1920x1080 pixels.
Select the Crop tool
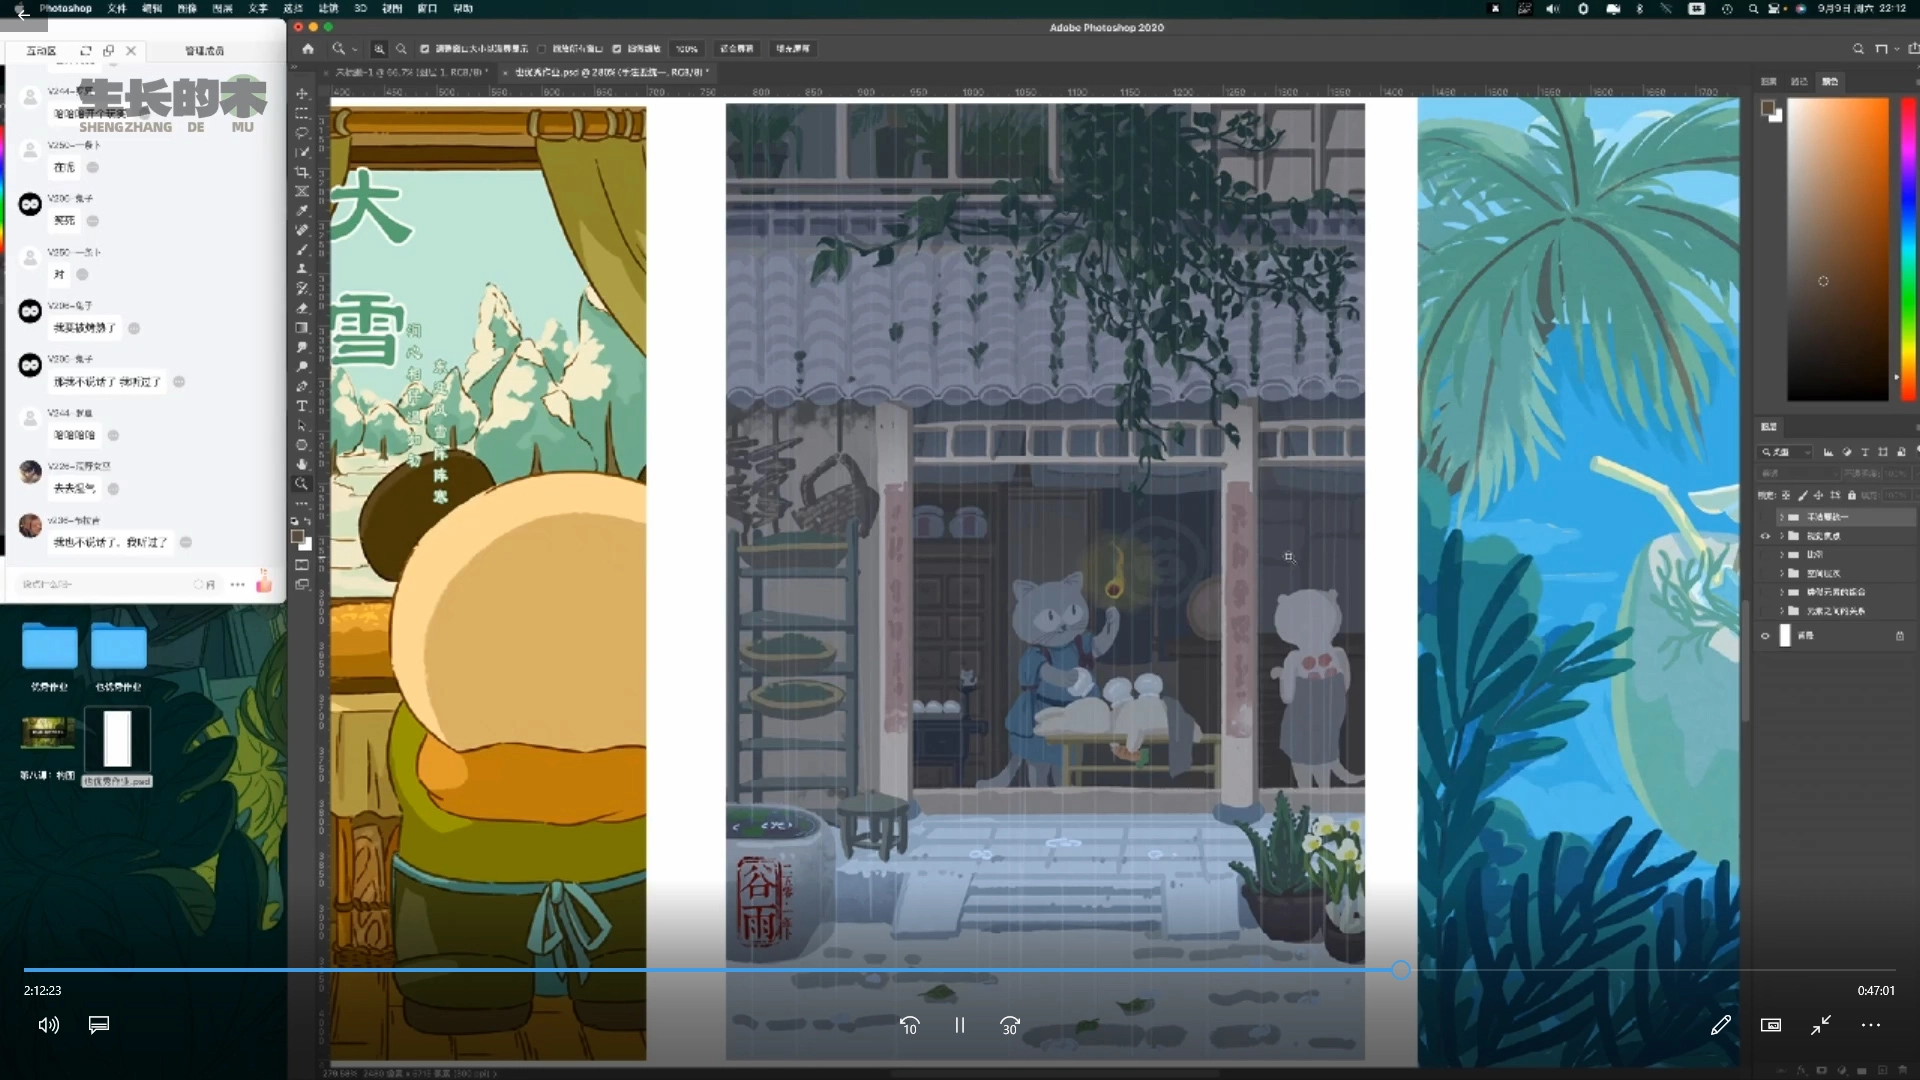tap(301, 172)
